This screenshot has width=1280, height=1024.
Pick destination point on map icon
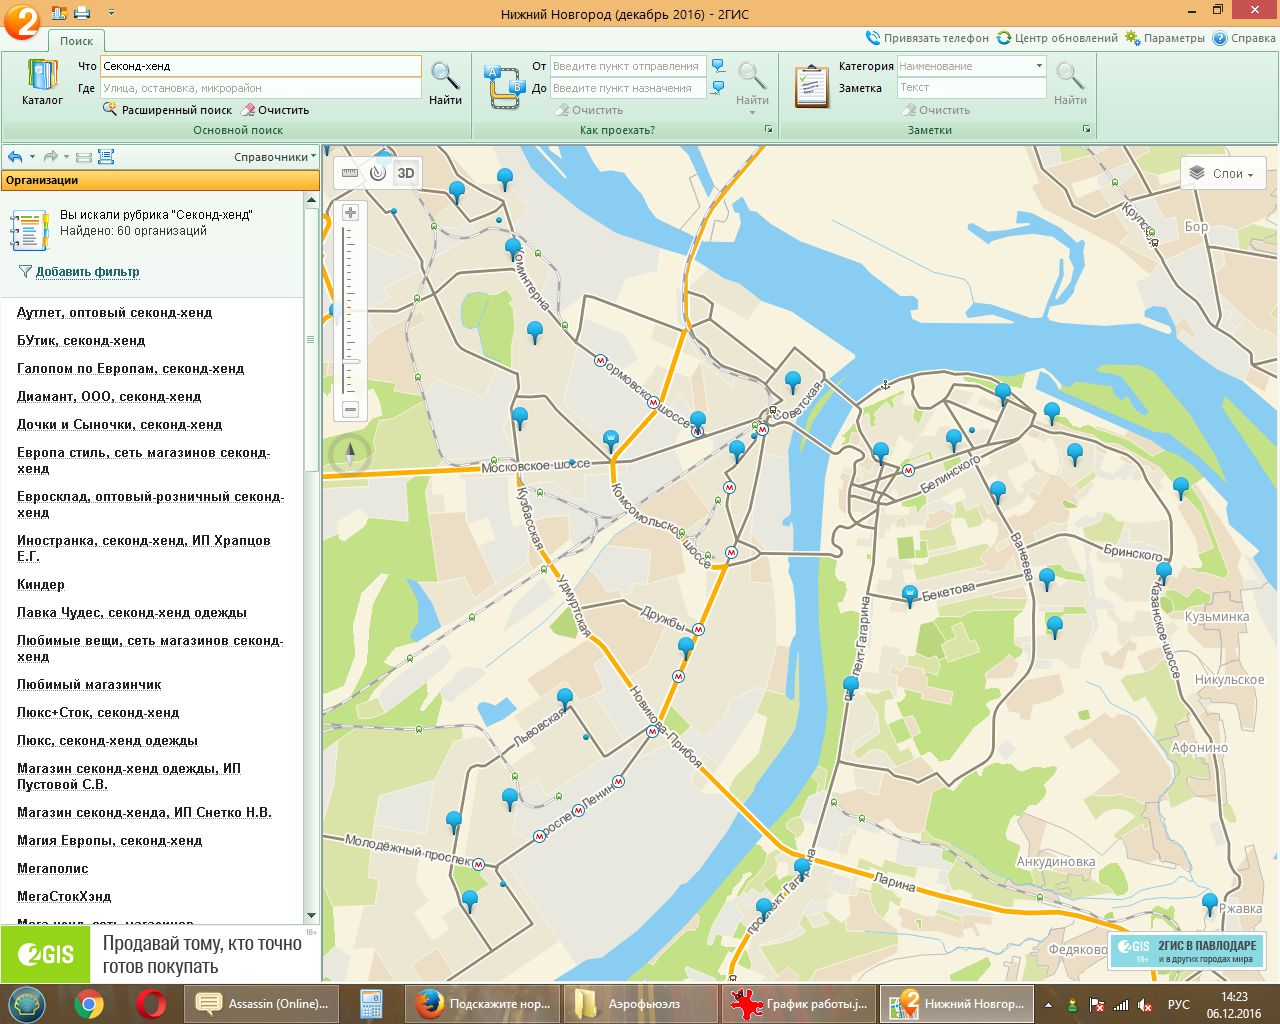pyautogui.click(x=718, y=88)
